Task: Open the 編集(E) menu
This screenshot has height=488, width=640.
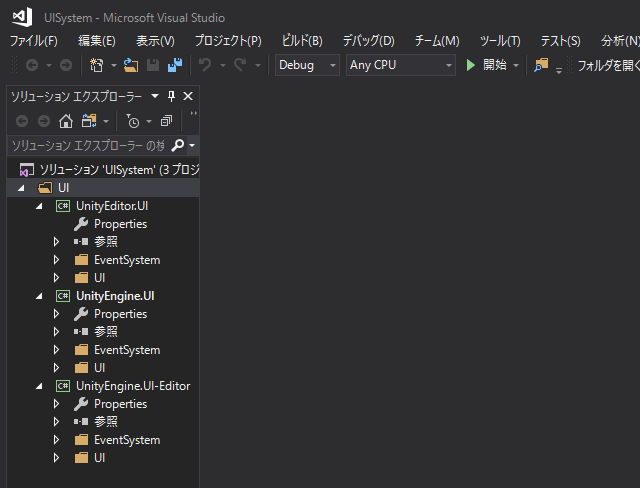Action: pyautogui.click(x=97, y=41)
